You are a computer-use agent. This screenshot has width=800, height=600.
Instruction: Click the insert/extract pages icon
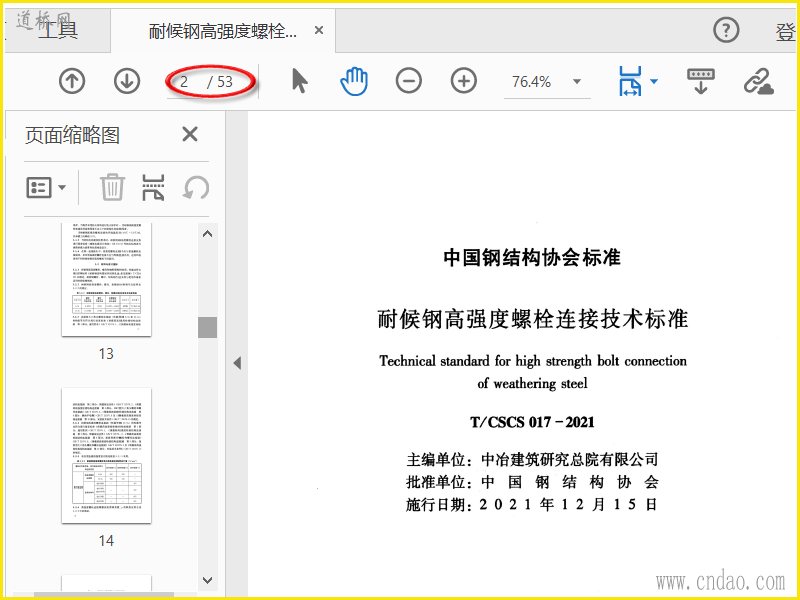coord(153,187)
